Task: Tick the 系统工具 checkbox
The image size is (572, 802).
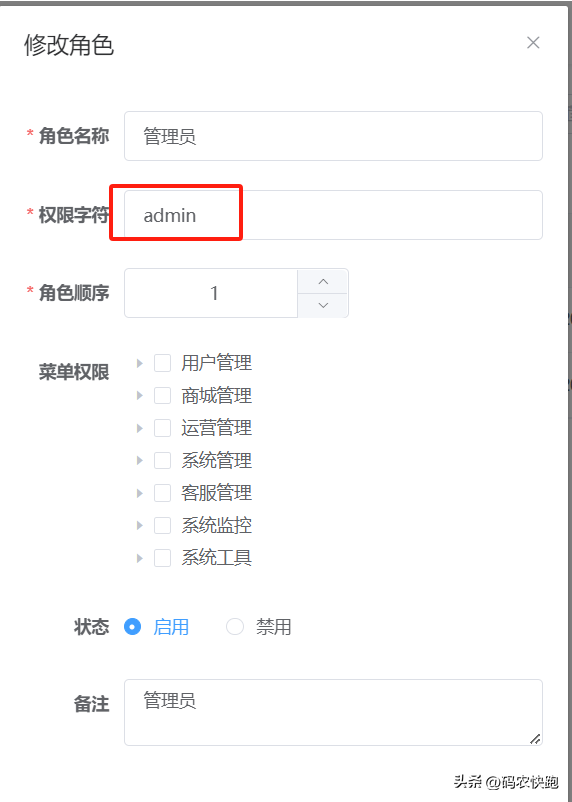Action: tap(163, 558)
